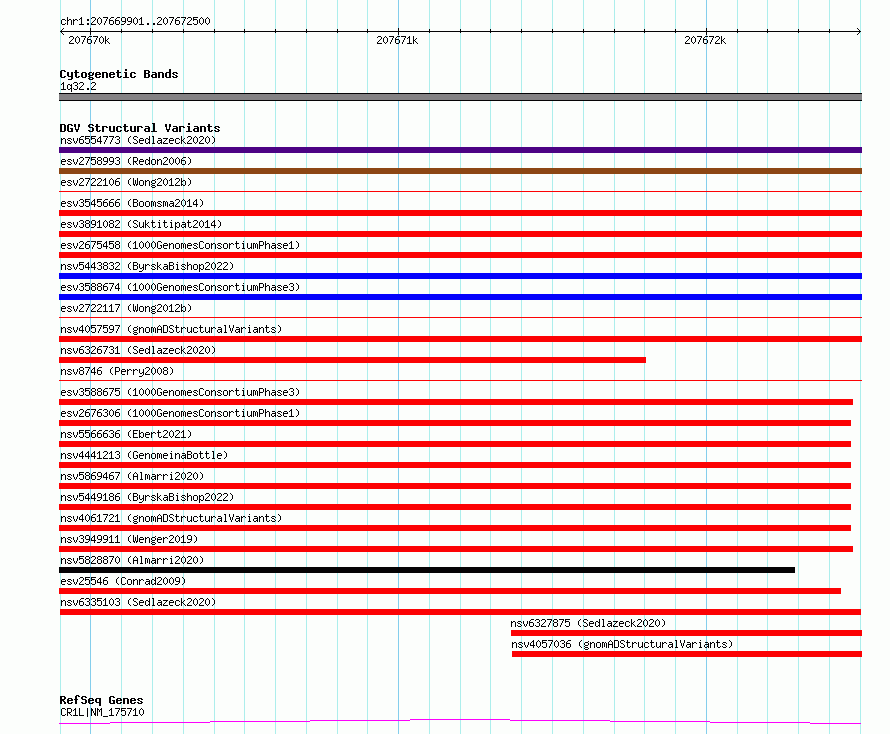Open esv2676306 (1000GenomesConsortiumPhase1) label
Image resolution: width=890 pixels, height=734 pixels.
click(180, 413)
